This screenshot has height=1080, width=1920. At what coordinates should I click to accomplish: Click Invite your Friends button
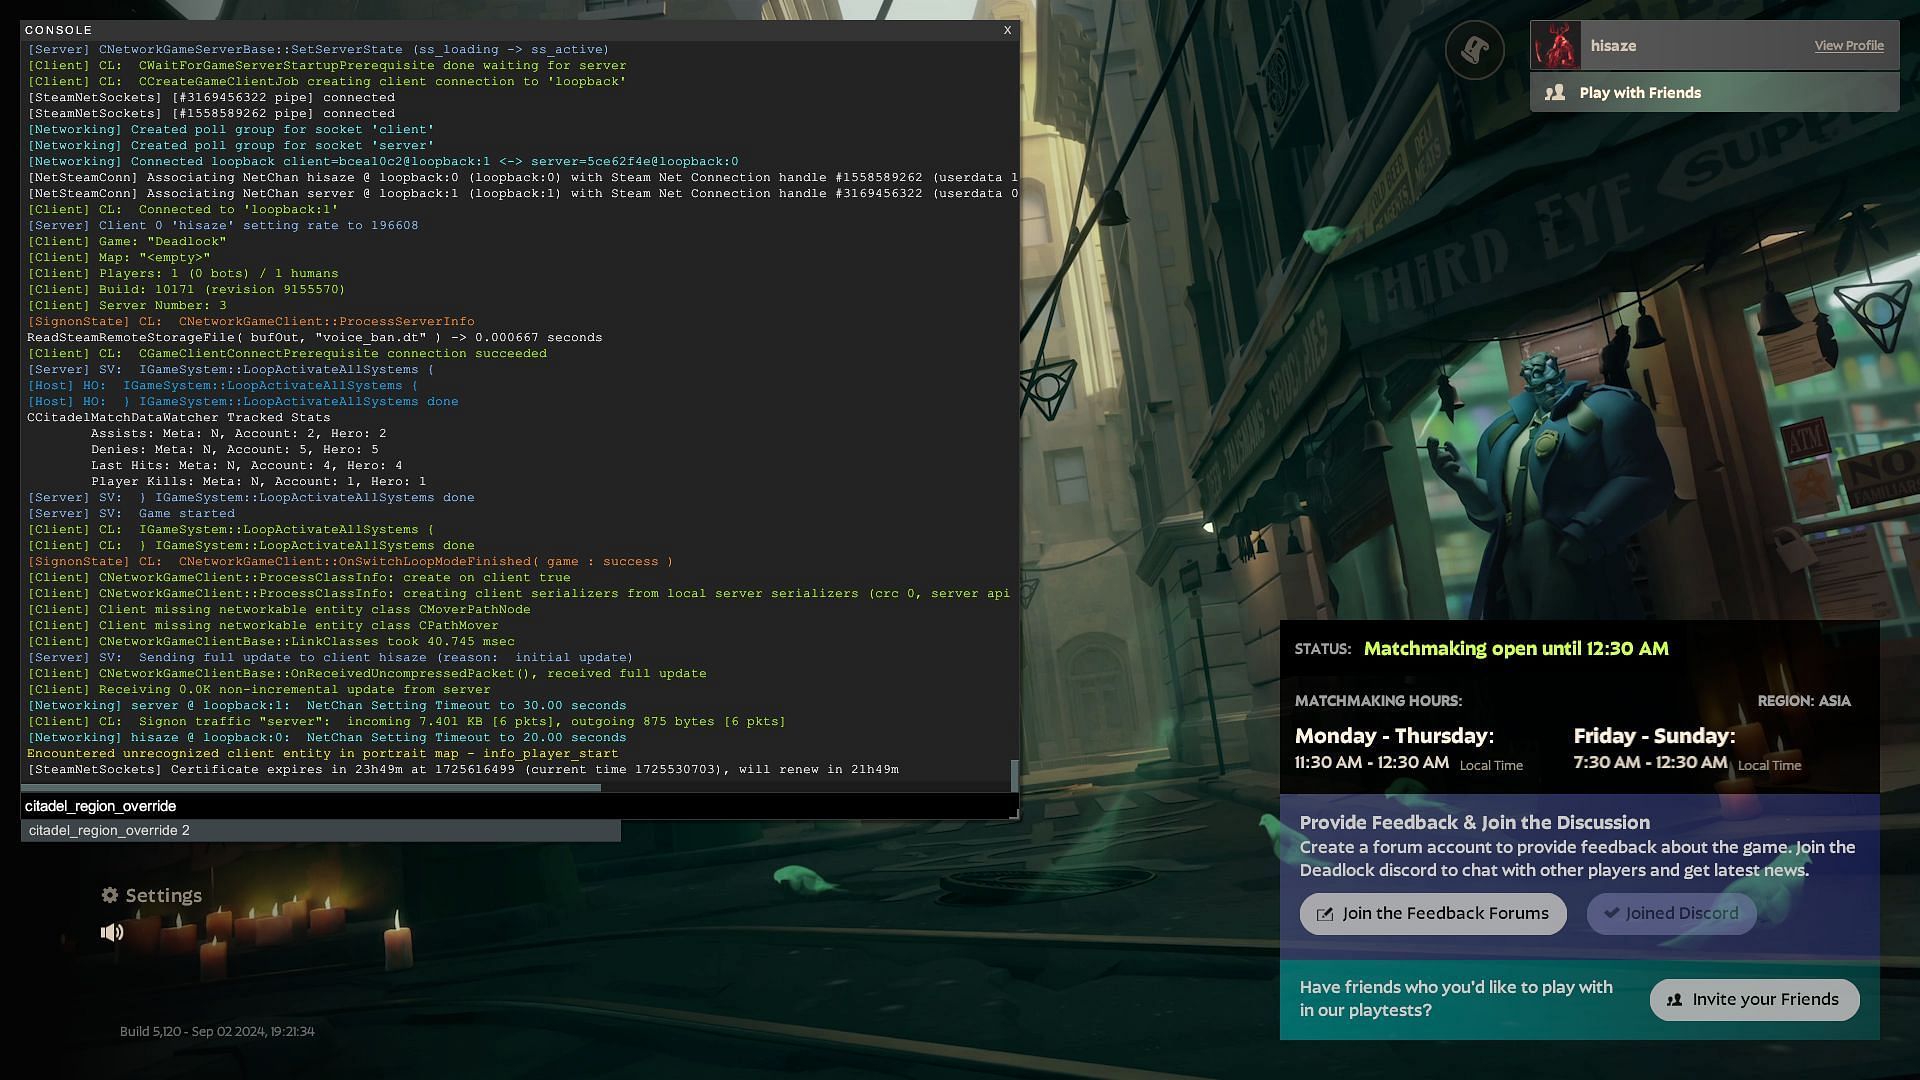1754,1000
